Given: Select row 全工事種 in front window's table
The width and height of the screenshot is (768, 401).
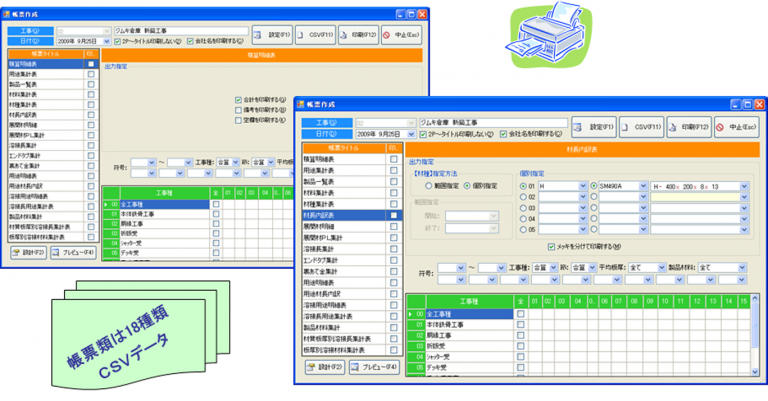Looking at the screenshot, I should (469, 314).
